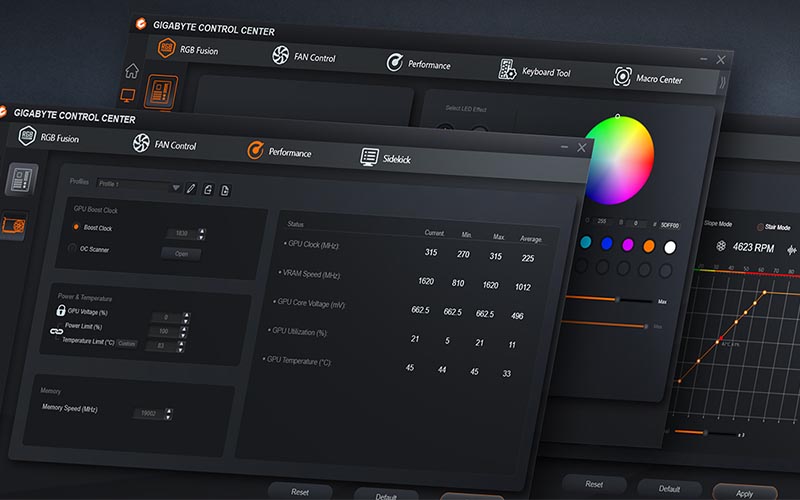Increase Power Limit with up arrow
The image size is (800, 500).
point(183,330)
